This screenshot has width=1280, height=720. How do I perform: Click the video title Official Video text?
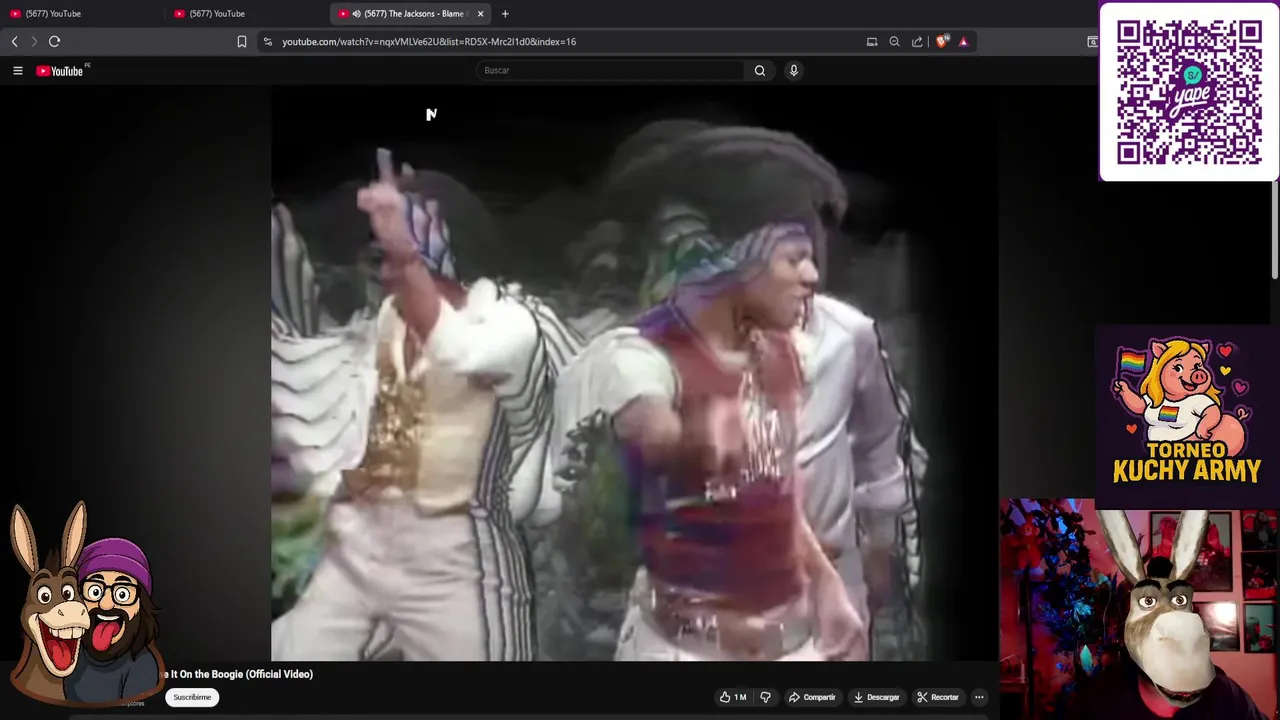point(240,674)
